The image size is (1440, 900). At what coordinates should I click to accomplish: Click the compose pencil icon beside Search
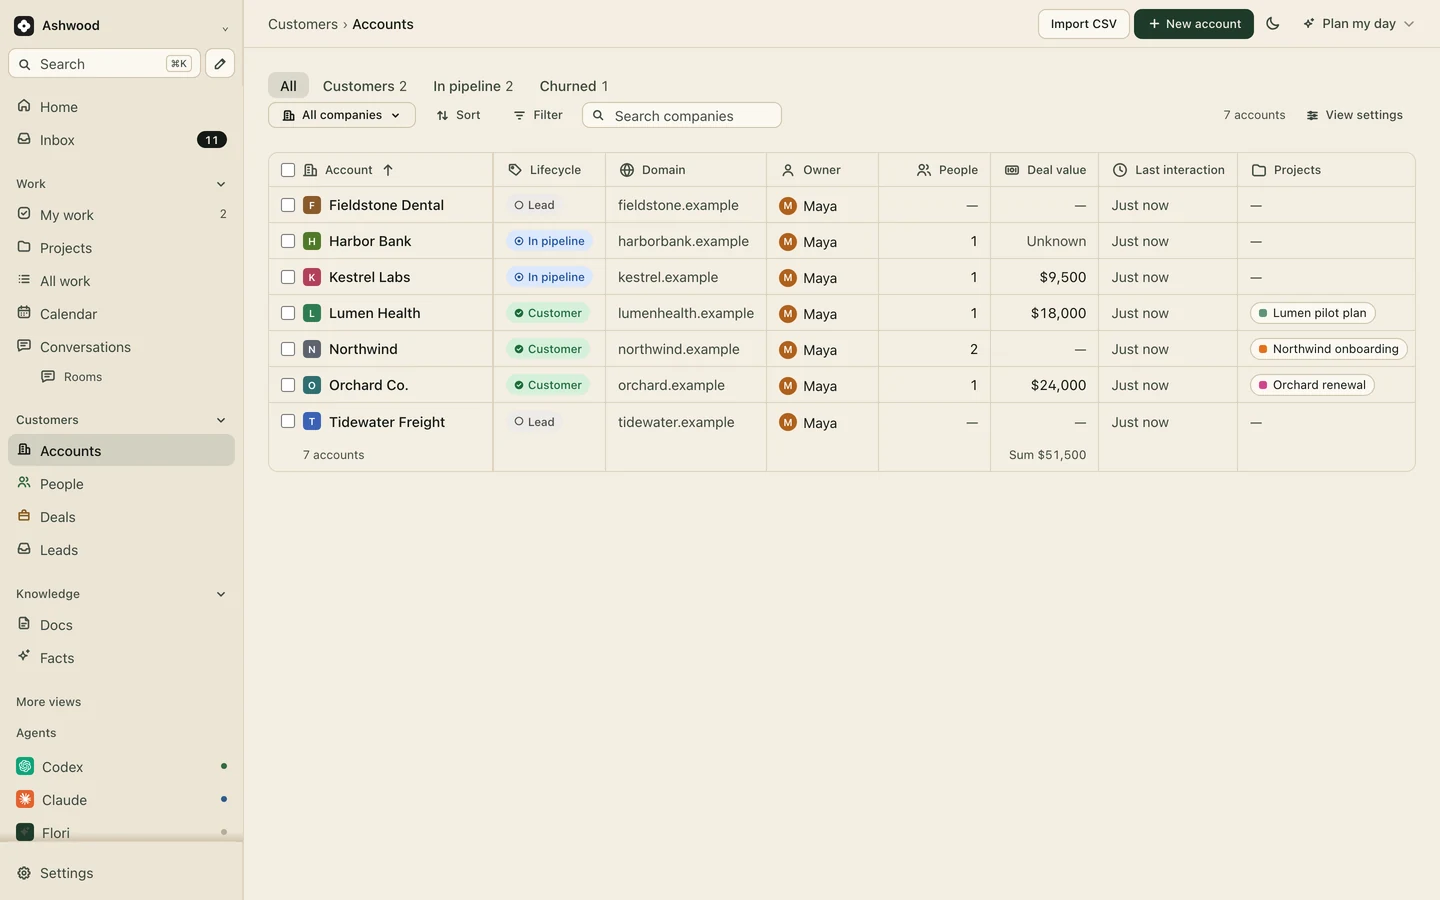click(220, 64)
